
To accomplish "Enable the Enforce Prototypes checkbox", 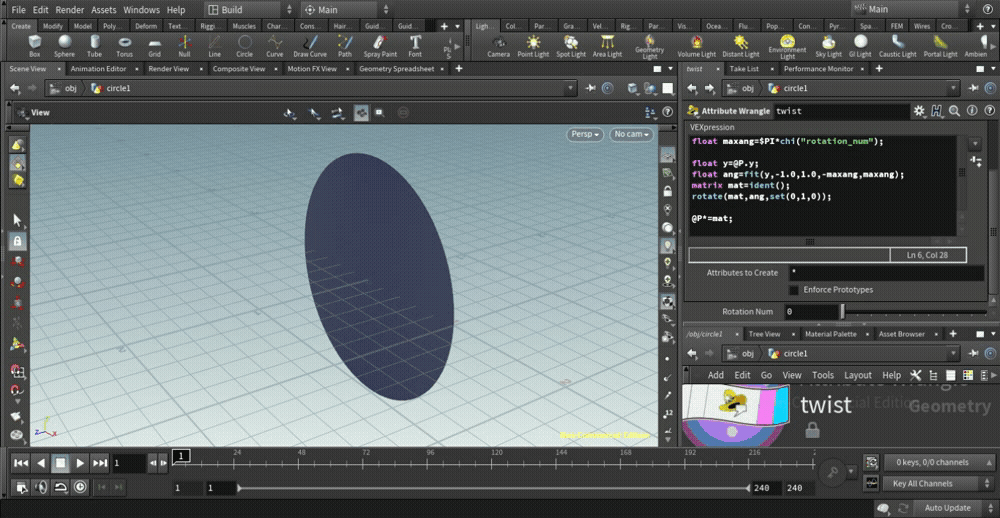I will [x=794, y=290].
